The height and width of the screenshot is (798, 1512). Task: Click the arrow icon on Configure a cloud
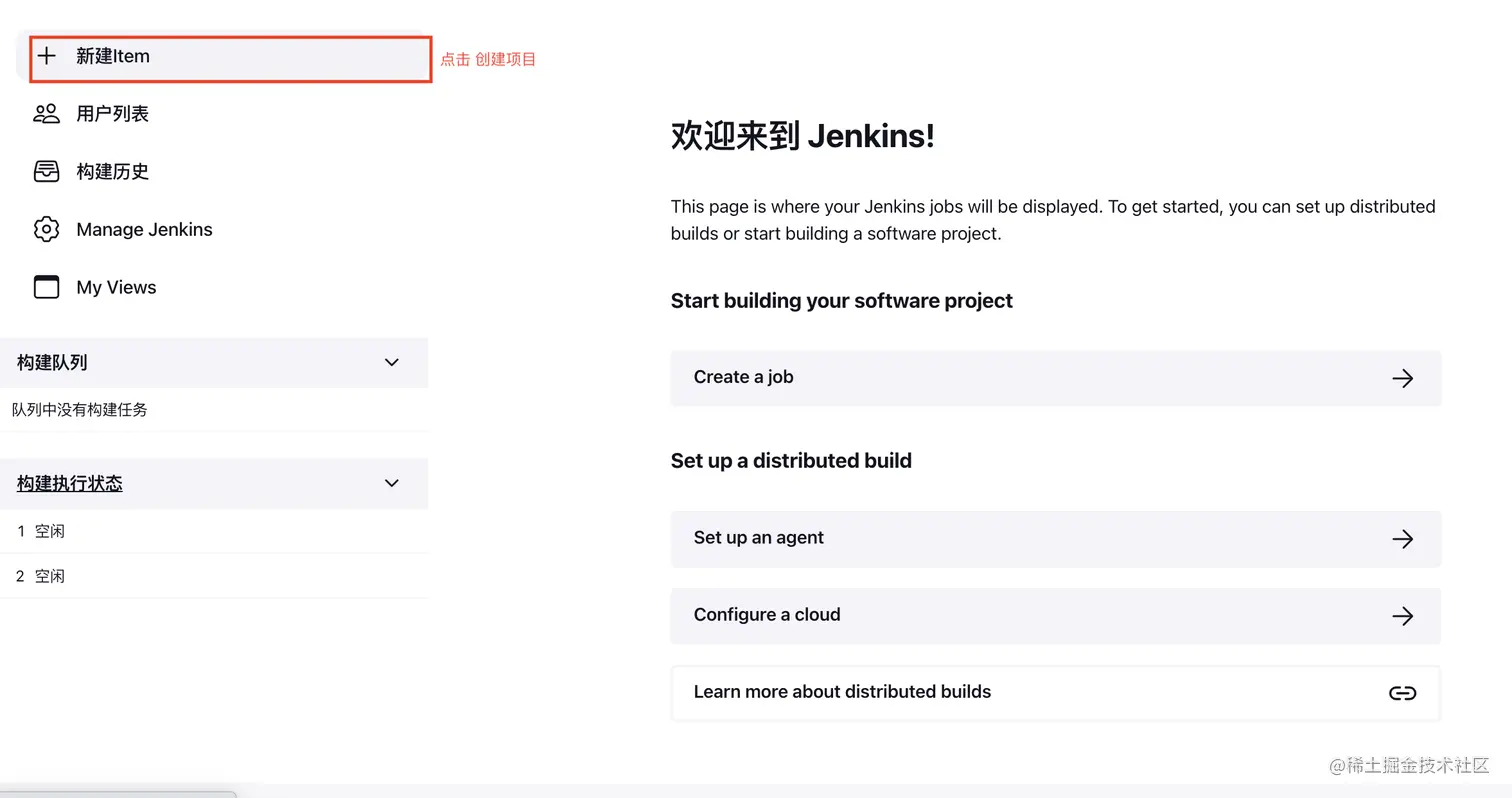[x=1403, y=616]
